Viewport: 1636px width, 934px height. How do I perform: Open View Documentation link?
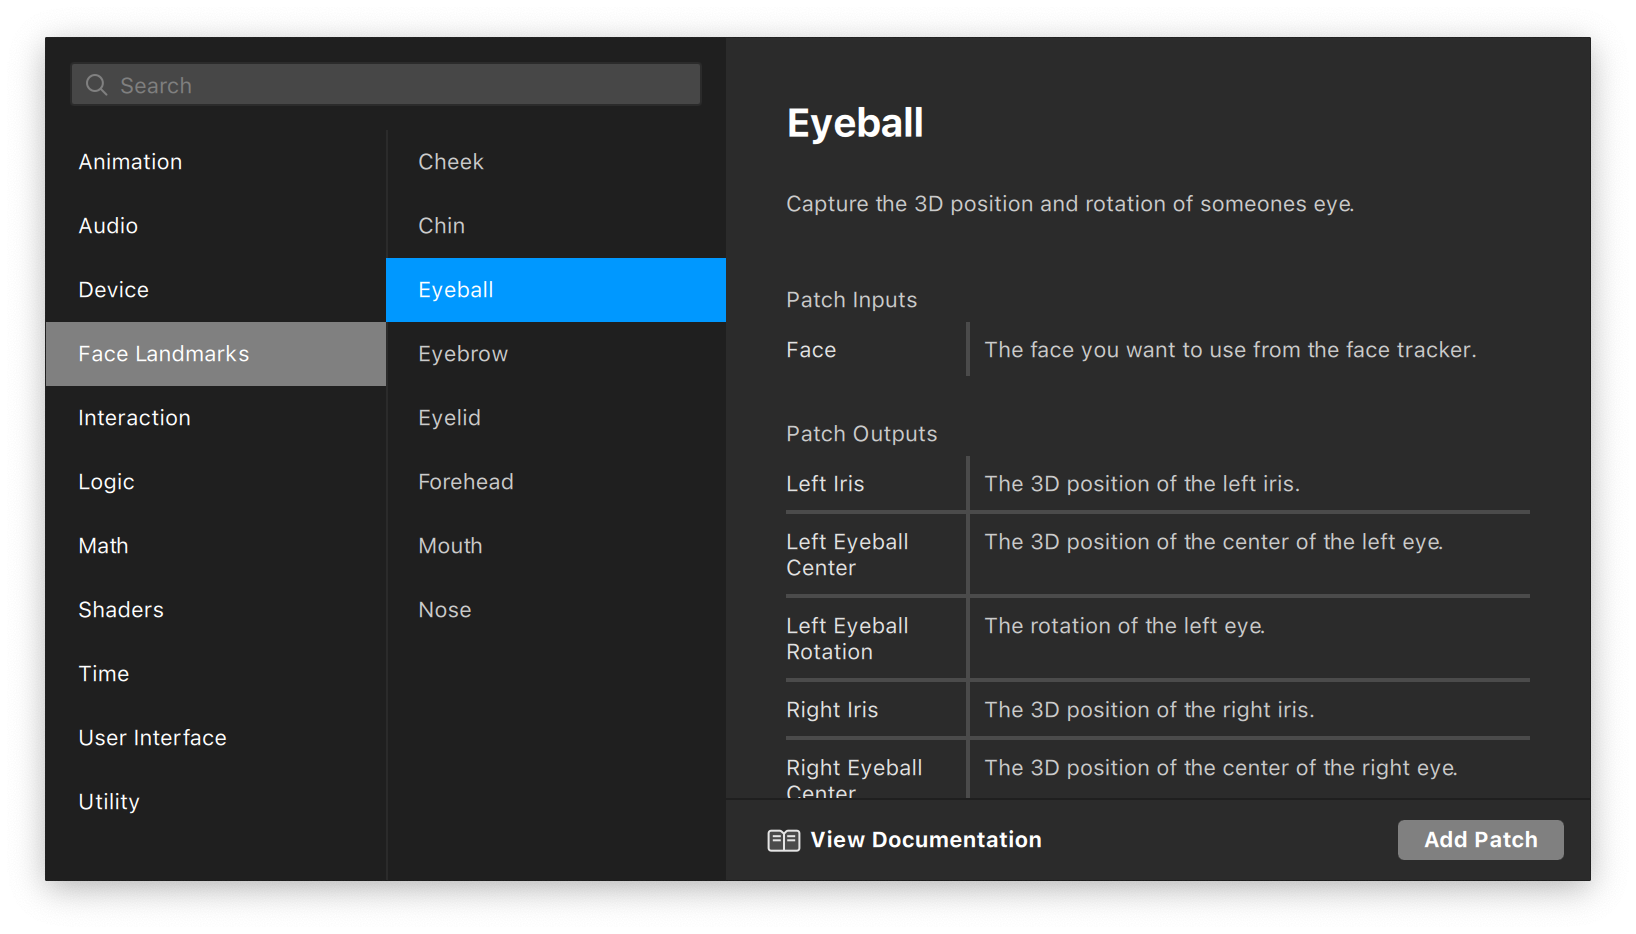(x=925, y=840)
